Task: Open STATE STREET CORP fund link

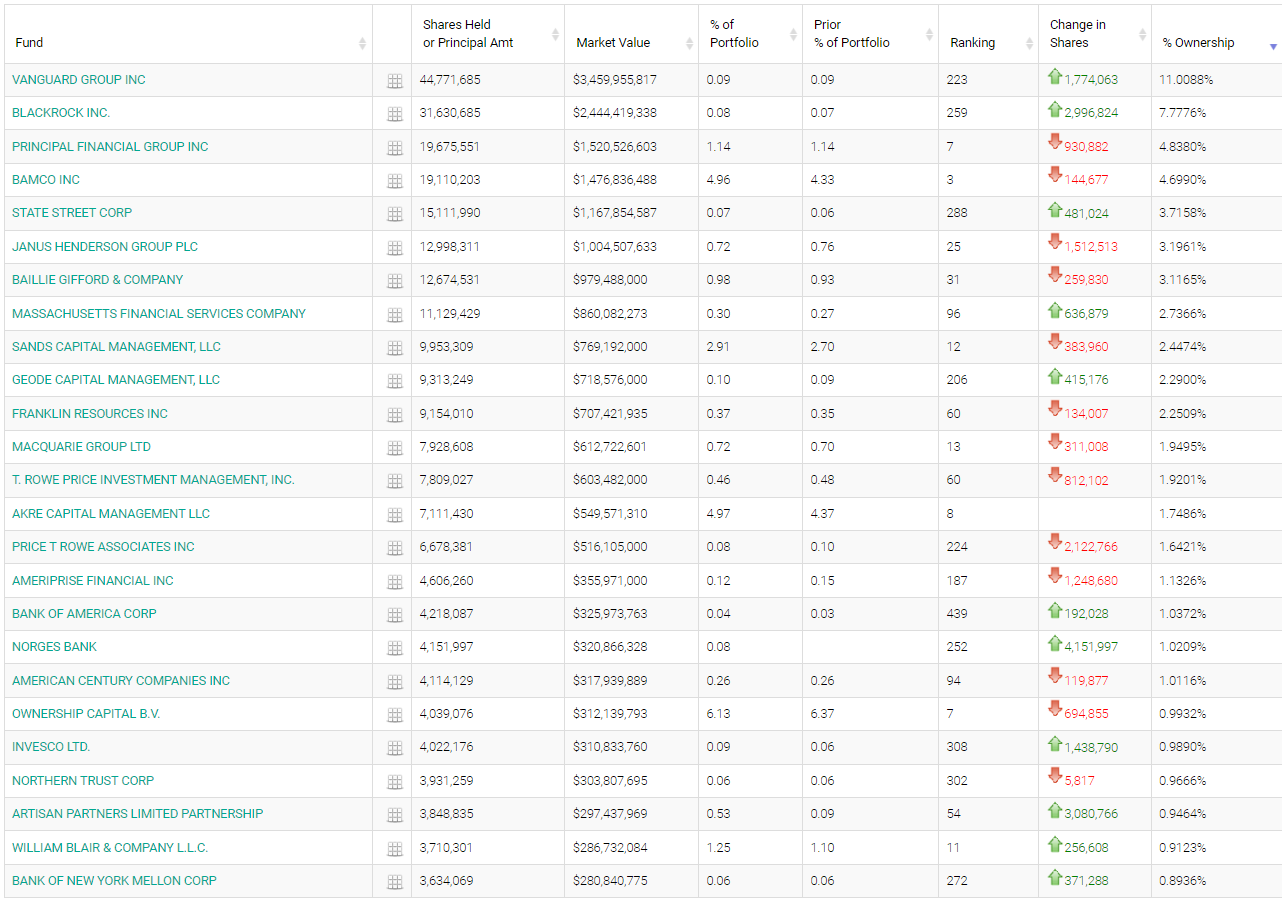Action: pyautogui.click(x=72, y=213)
